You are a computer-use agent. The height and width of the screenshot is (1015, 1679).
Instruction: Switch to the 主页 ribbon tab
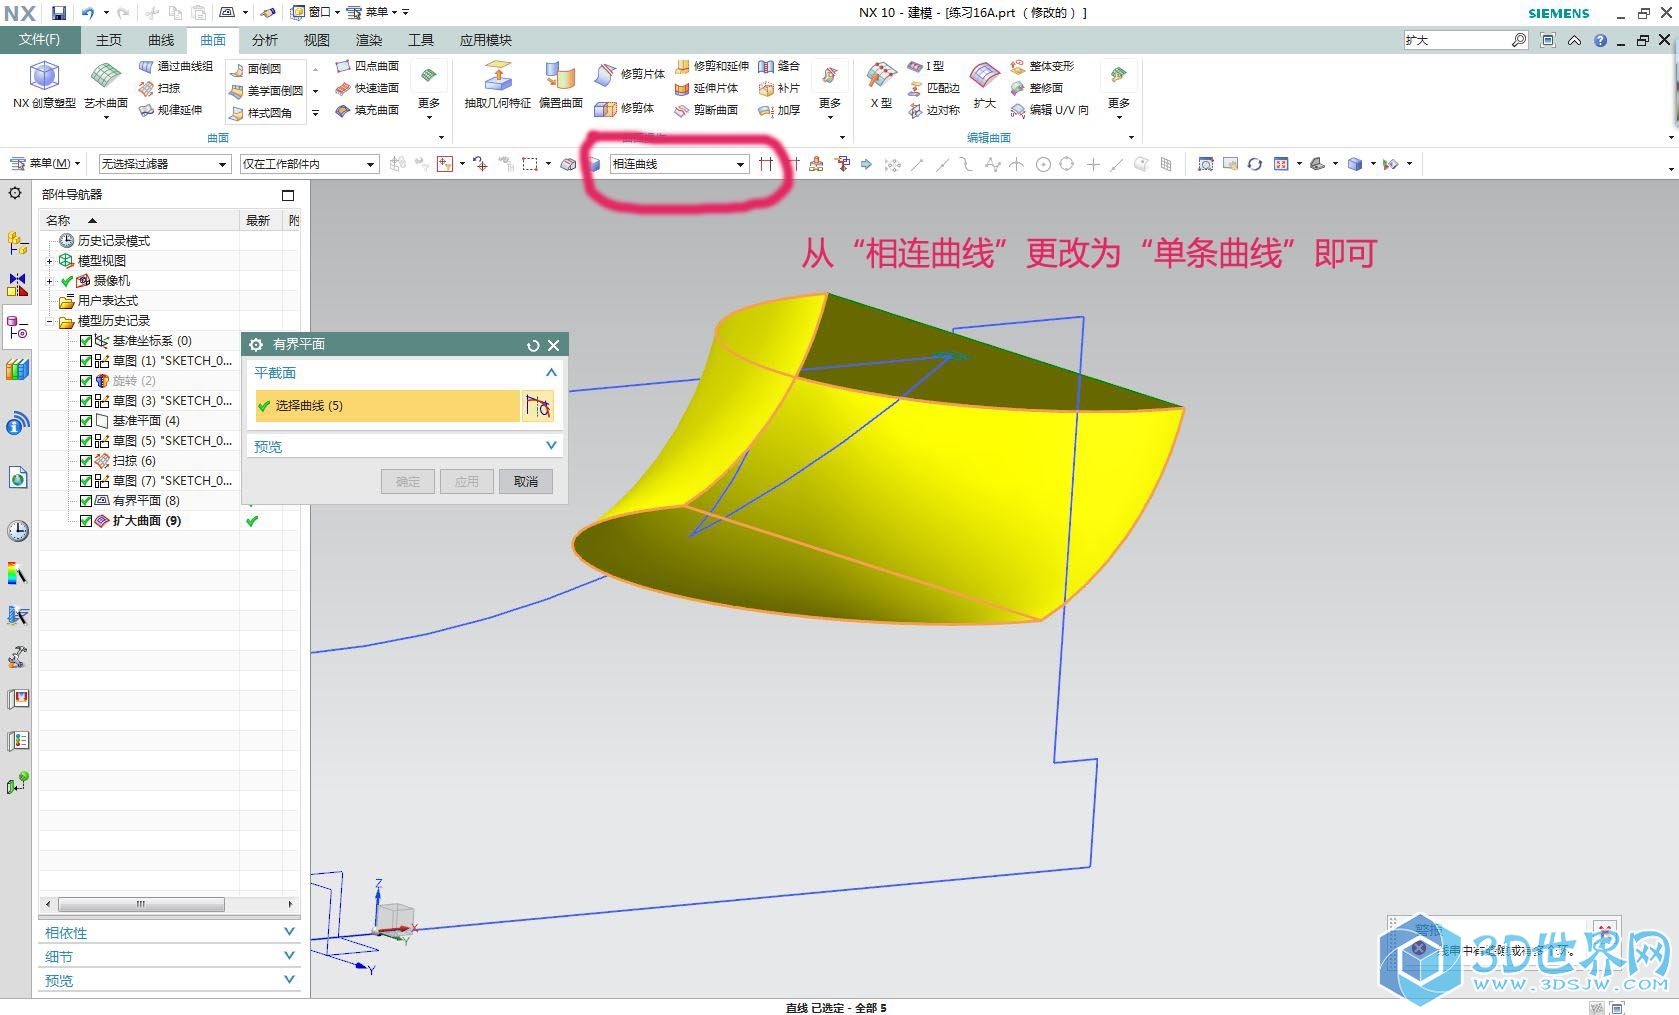pos(109,40)
